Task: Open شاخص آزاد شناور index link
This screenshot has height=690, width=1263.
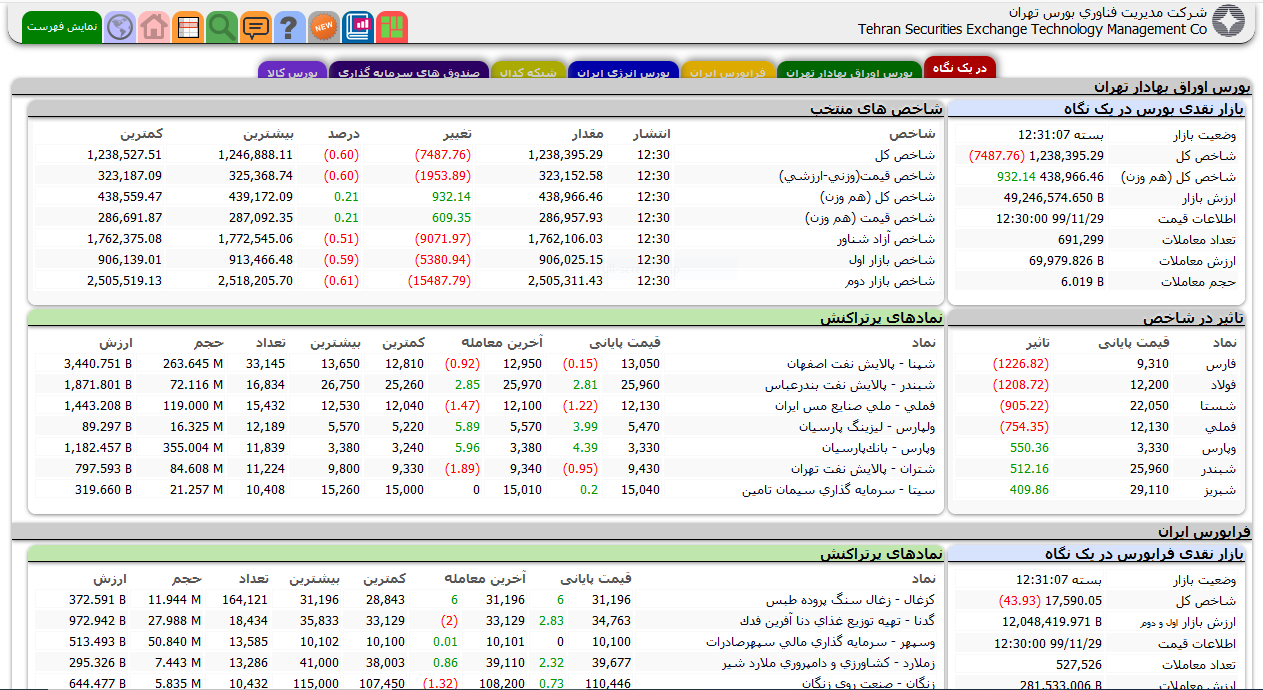Action: point(886,239)
